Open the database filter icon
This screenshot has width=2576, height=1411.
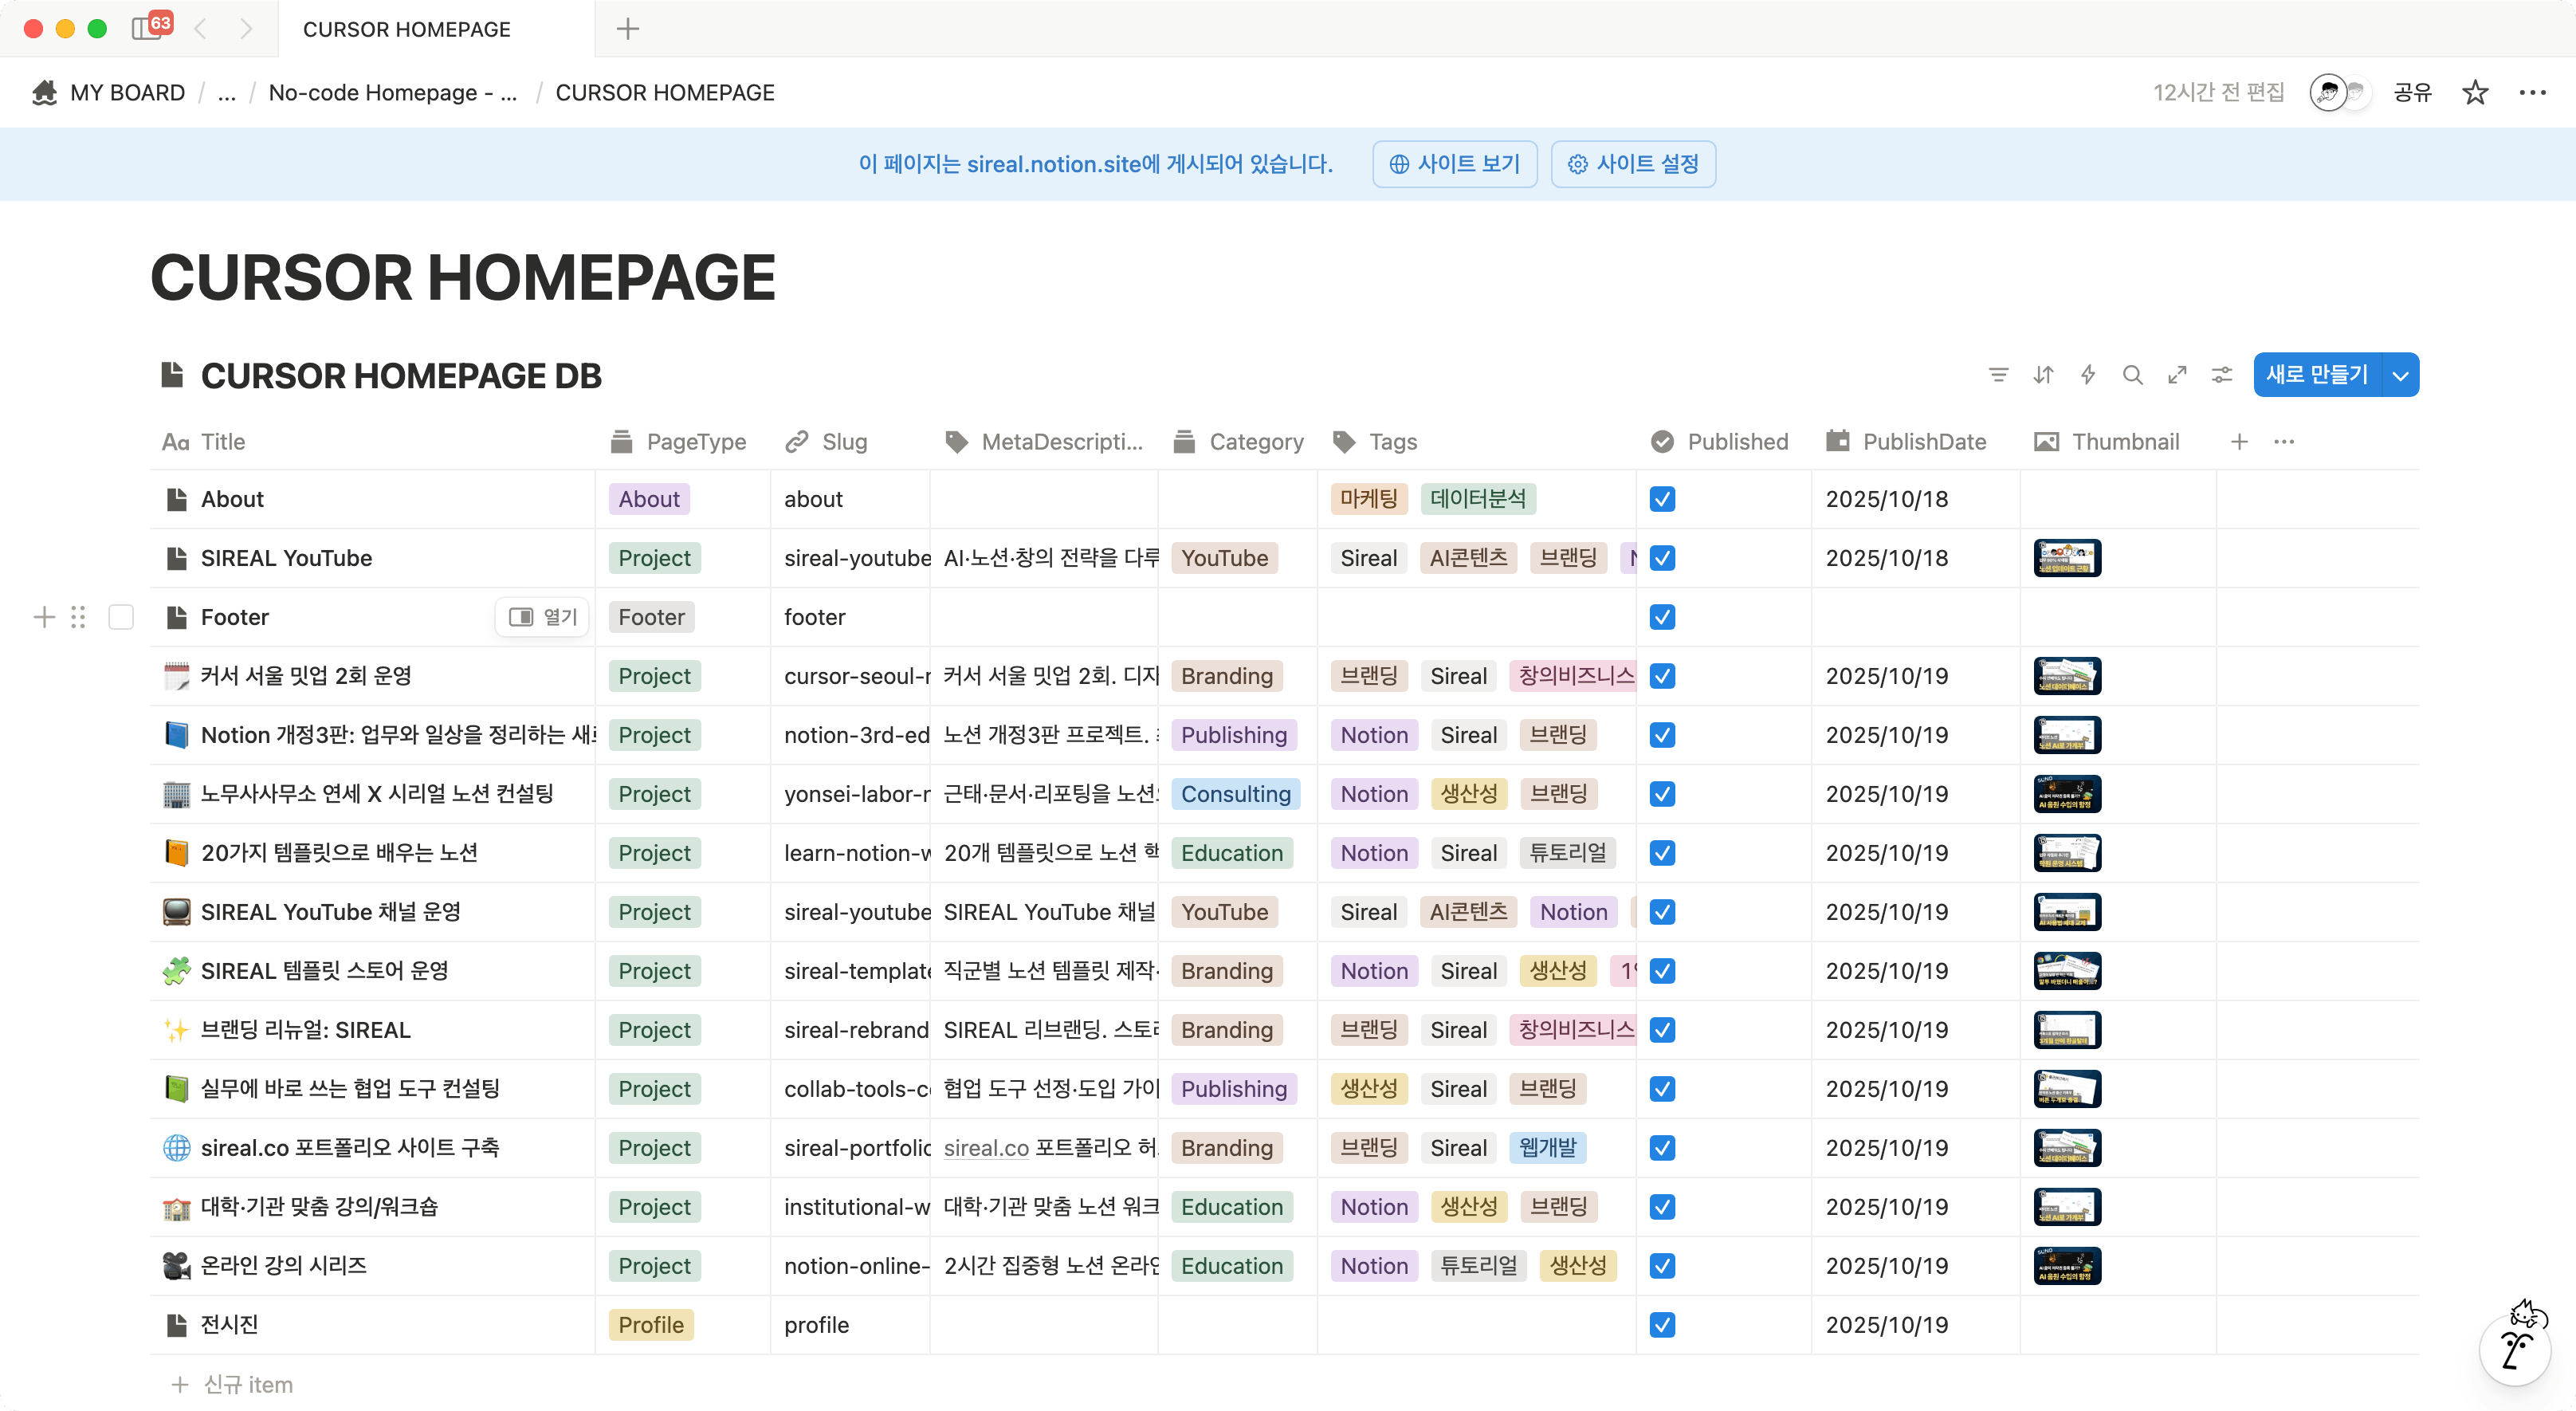pyautogui.click(x=1998, y=375)
